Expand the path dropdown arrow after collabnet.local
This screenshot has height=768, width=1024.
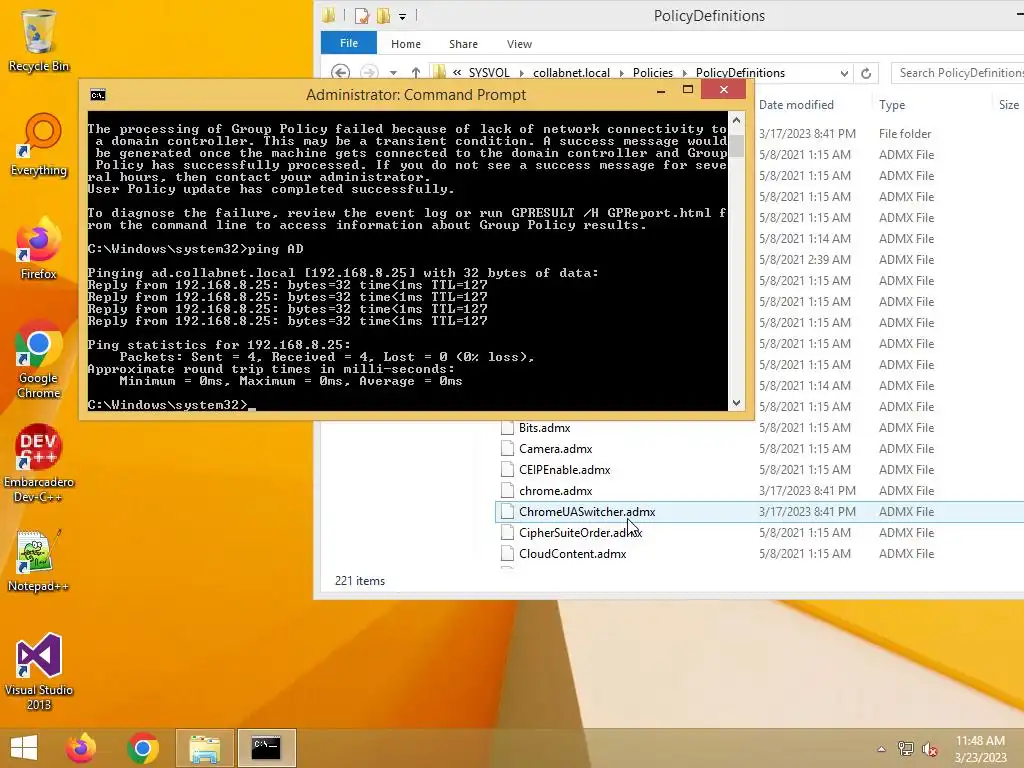click(621, 73)
